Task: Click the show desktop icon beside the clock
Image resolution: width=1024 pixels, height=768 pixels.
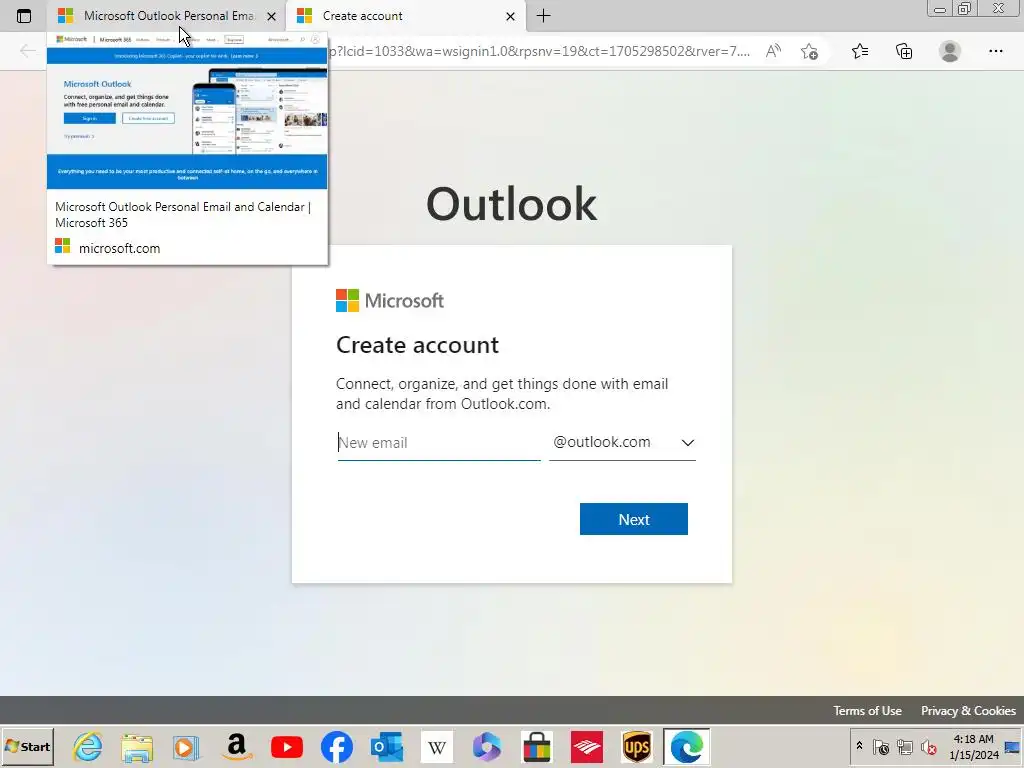Action: pyautogui.click(x=1013, y=746)
